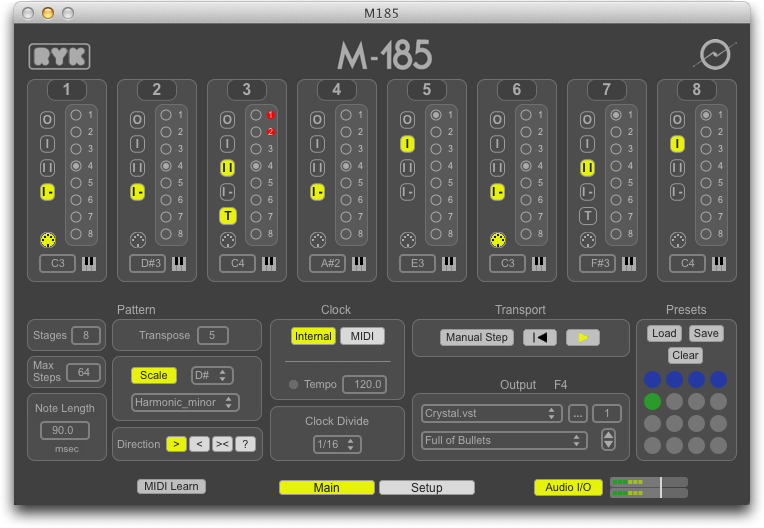Select Internal clock source
This screenshot has height=528, width=764.
(313, 336)
